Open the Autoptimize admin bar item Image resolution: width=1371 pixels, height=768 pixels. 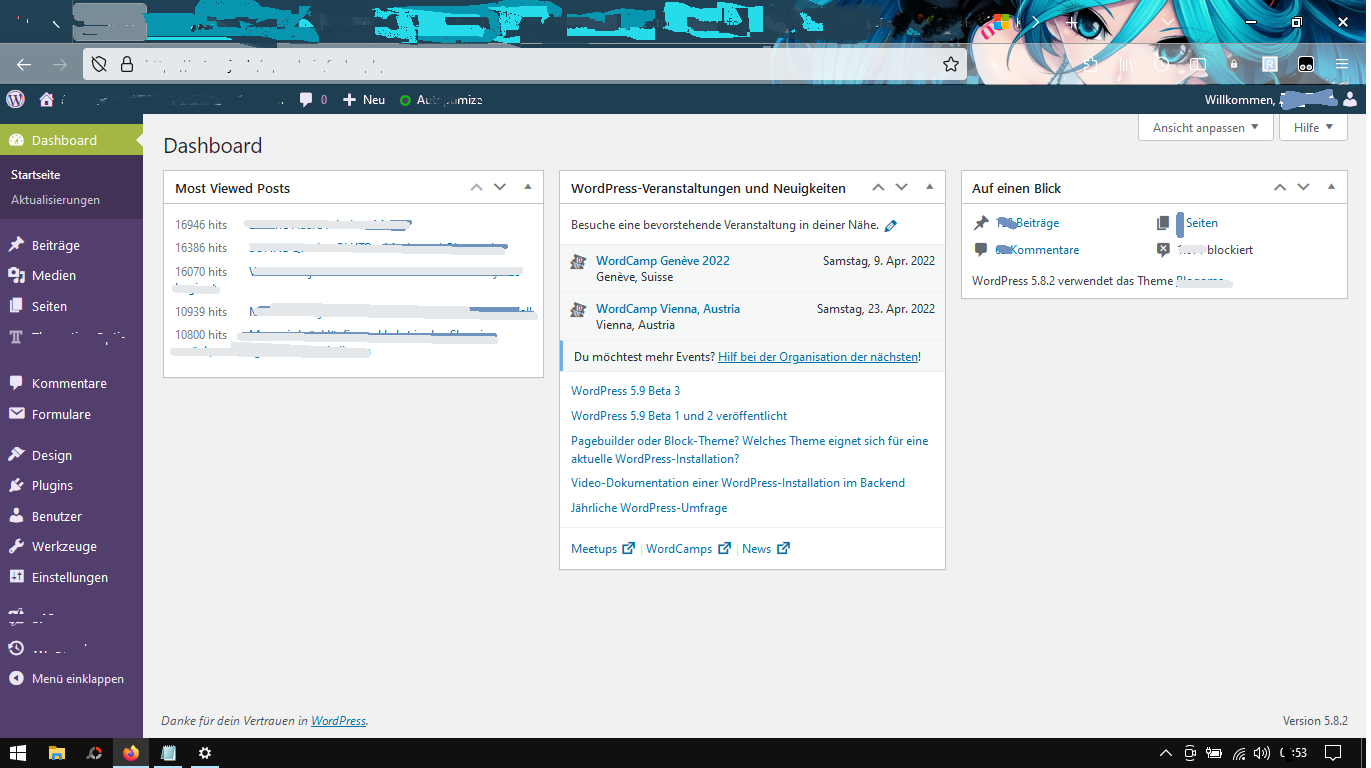[x=441, y=100]
